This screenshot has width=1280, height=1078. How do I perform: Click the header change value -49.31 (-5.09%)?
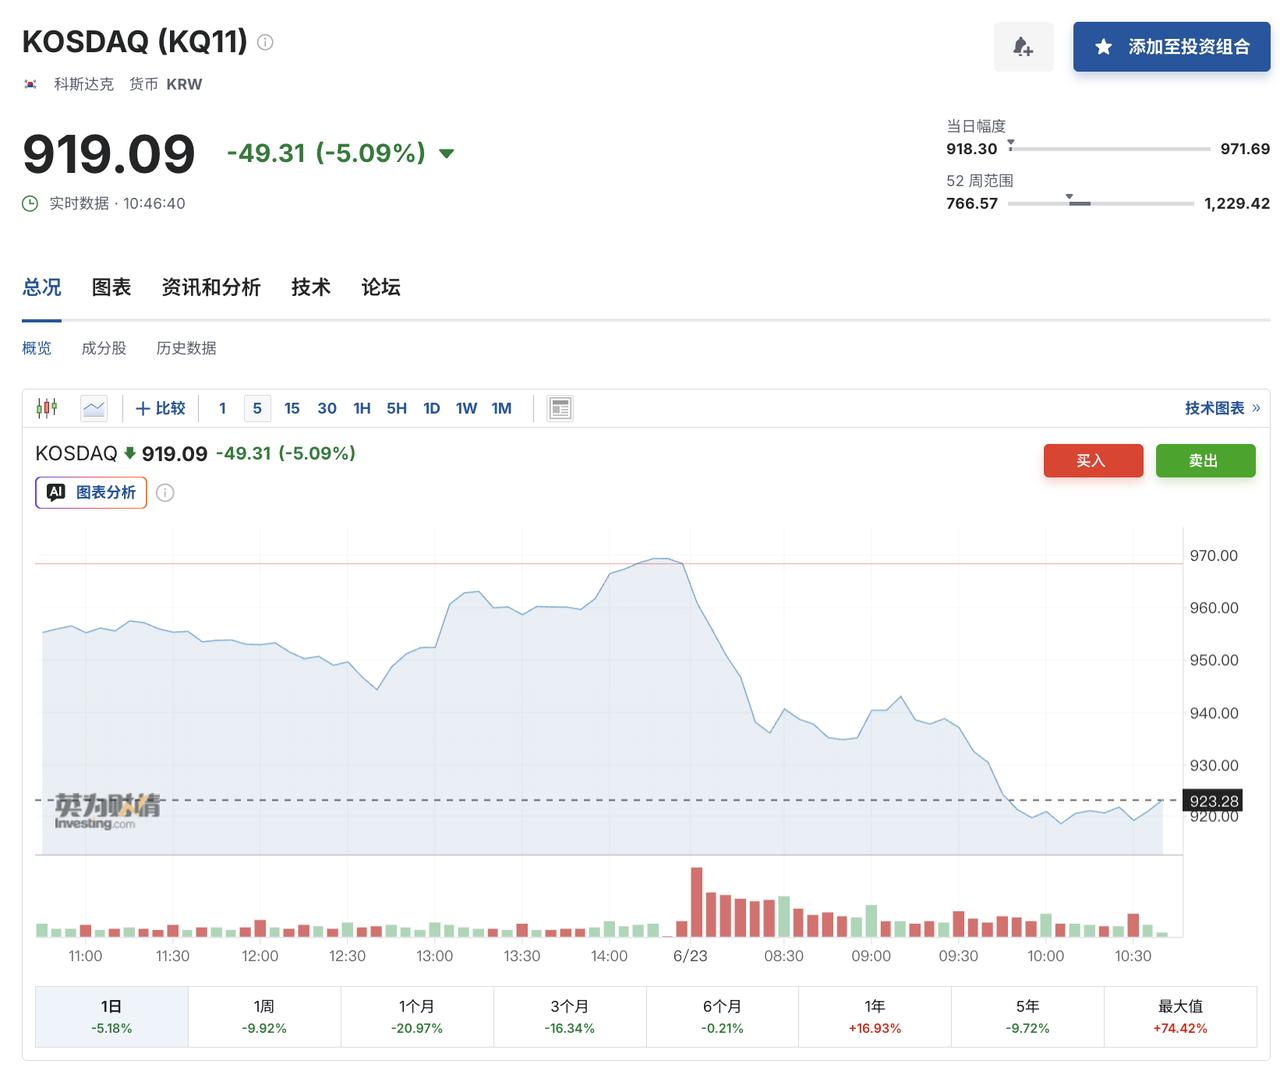click(326, 153)
